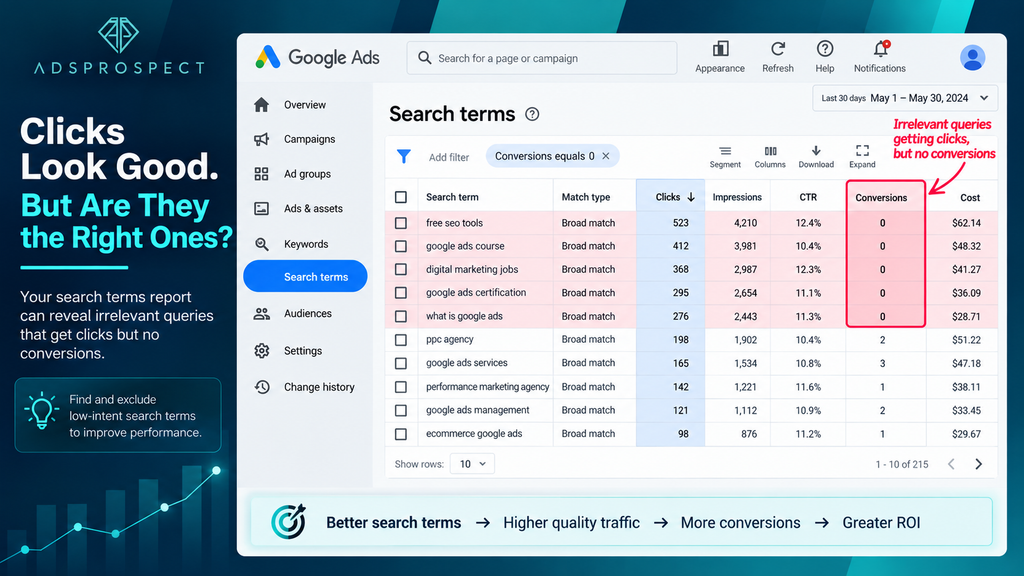The height and width of the screenshot is (576, 1024).
Task: Click '523' clicks cell
Action: [680, 223]
